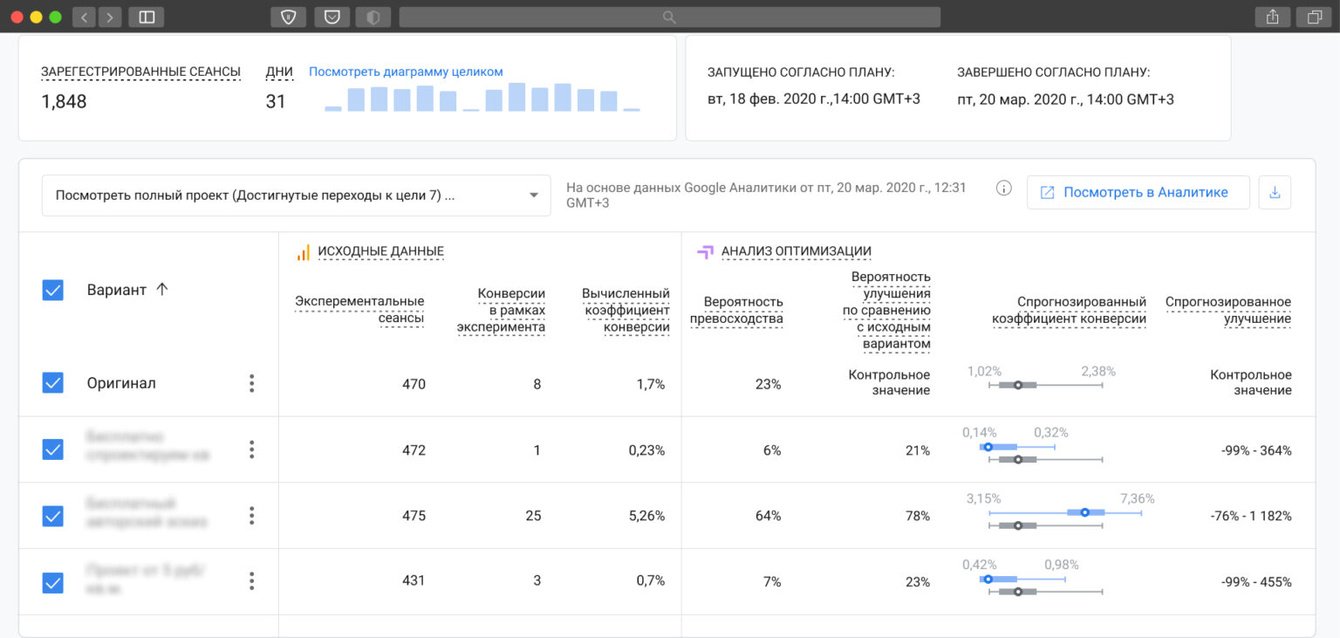Click the download report icon button

tap(1274, 193)
